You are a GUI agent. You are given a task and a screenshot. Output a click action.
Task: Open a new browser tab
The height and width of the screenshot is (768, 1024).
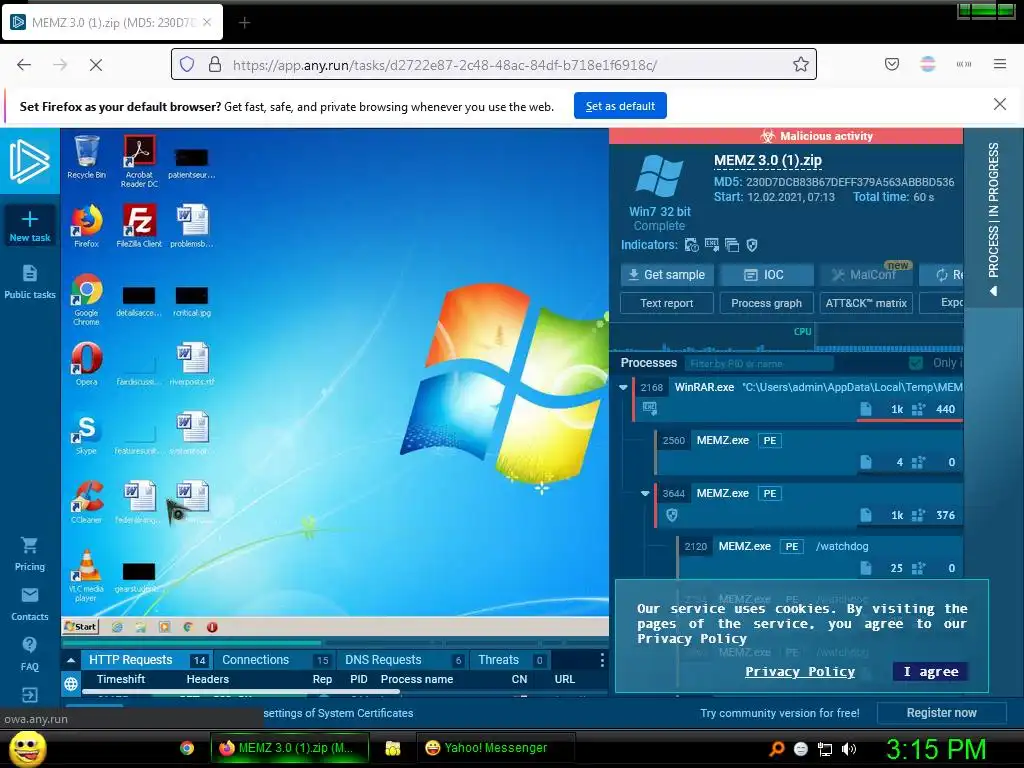coord(244,23)
